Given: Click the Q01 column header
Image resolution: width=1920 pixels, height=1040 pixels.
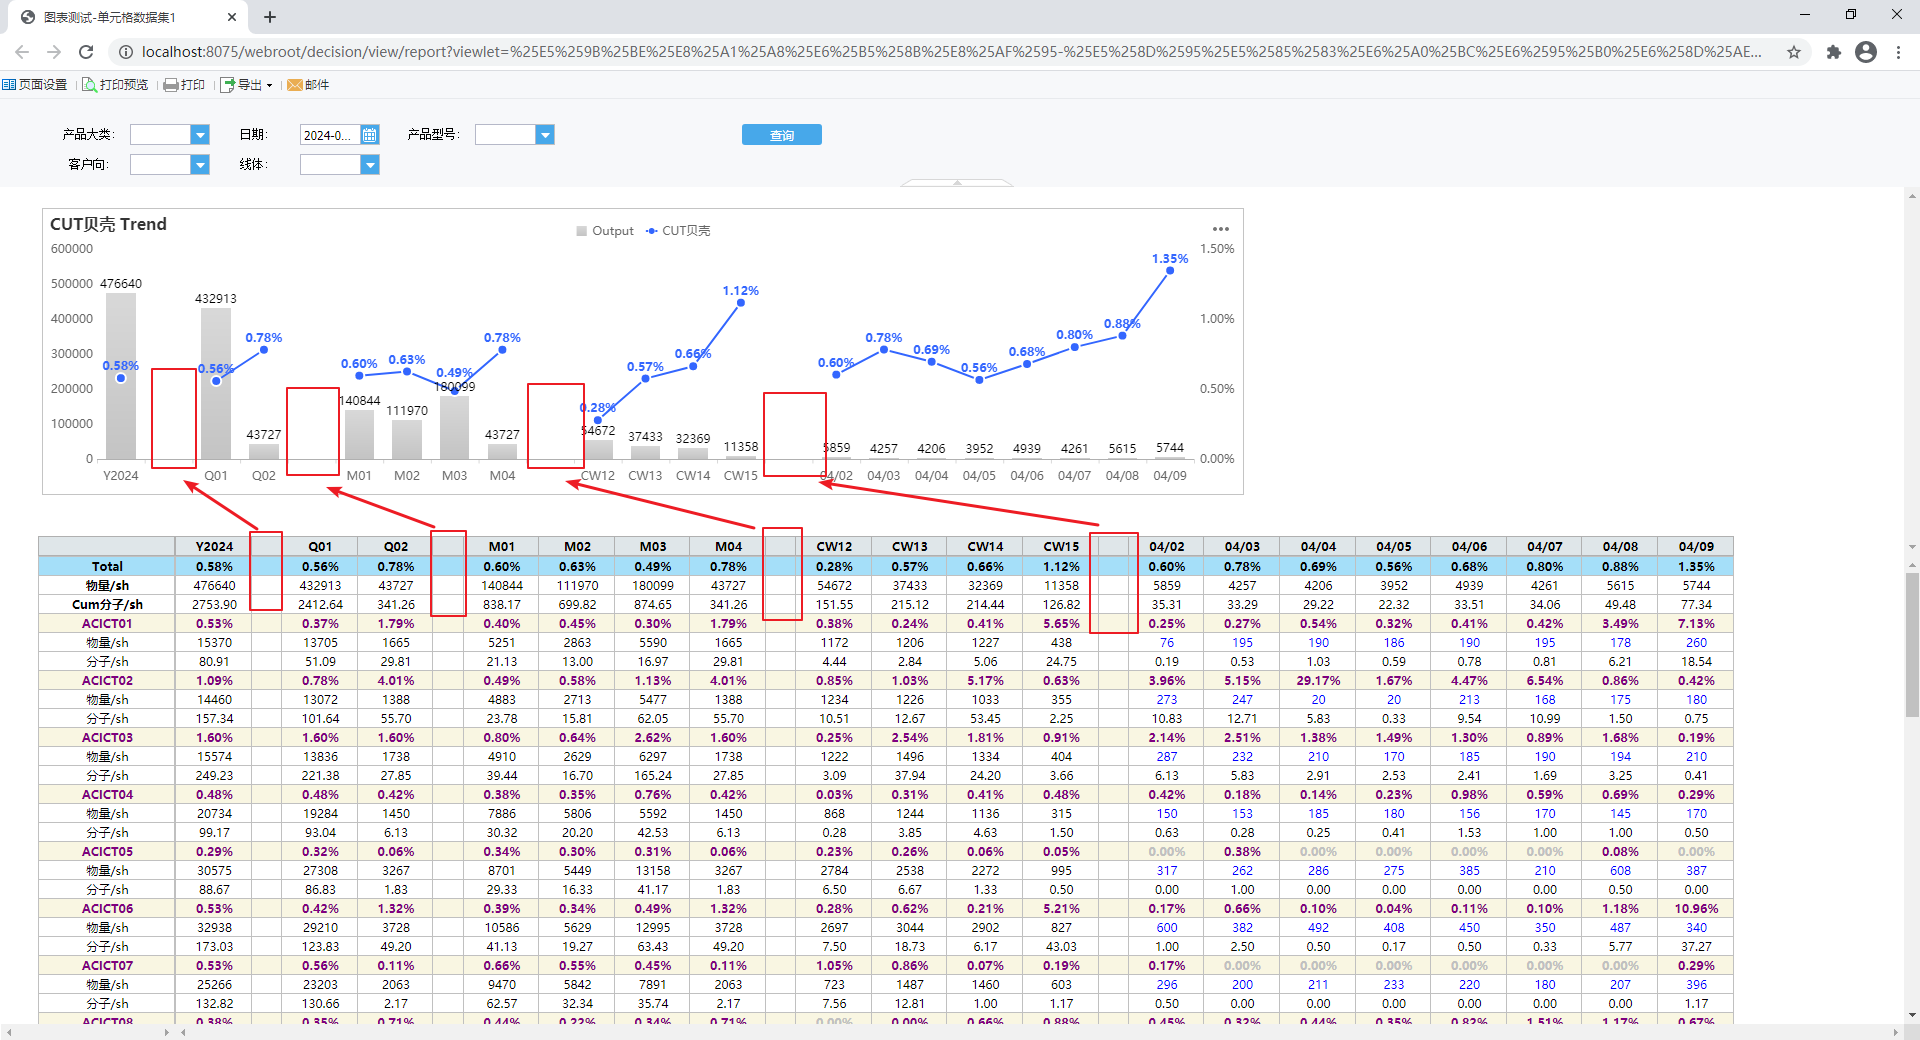Looking at the screenshot, I should pyautogui.click(x=320, y=547).
